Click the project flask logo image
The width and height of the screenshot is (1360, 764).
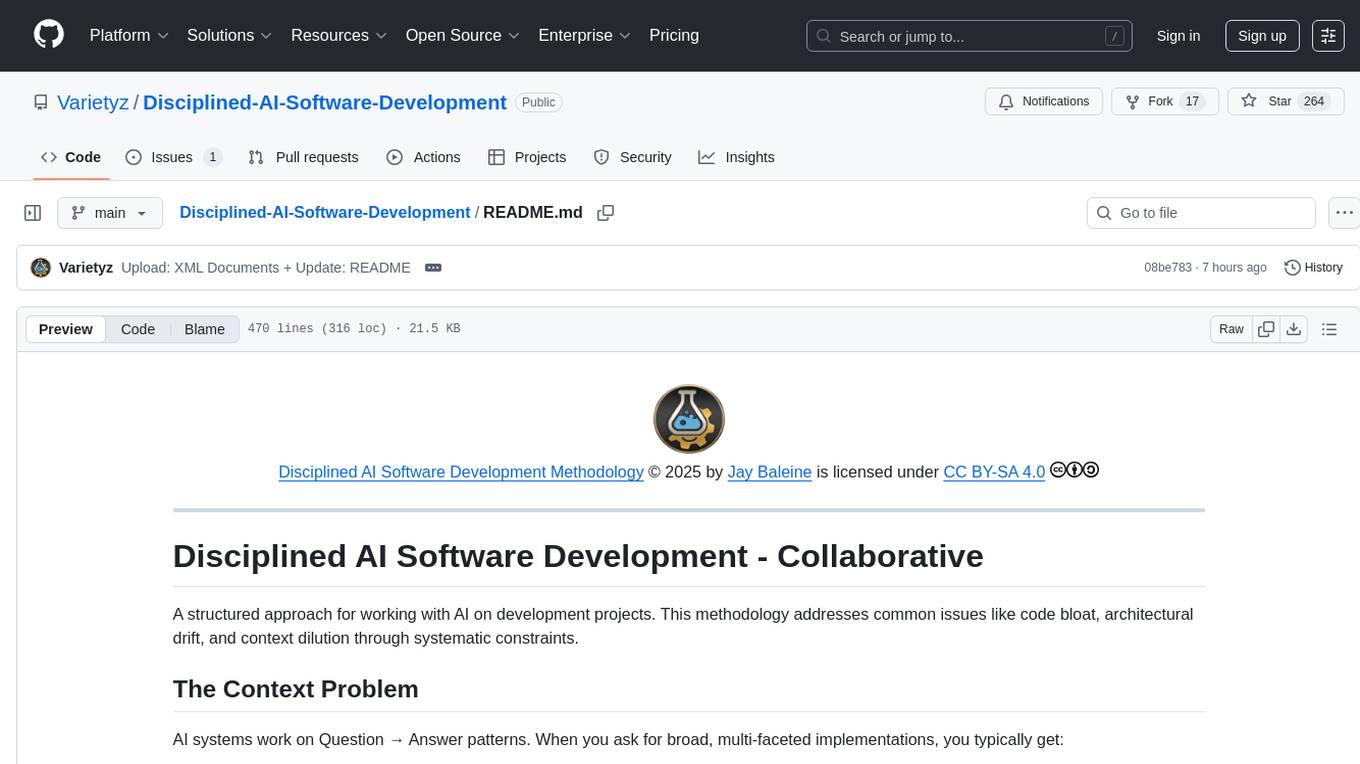[689, 419]
